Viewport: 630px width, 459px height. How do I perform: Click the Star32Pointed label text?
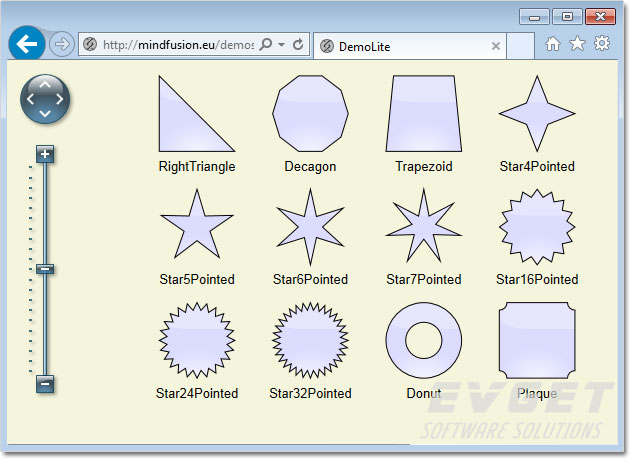point(310,393)
